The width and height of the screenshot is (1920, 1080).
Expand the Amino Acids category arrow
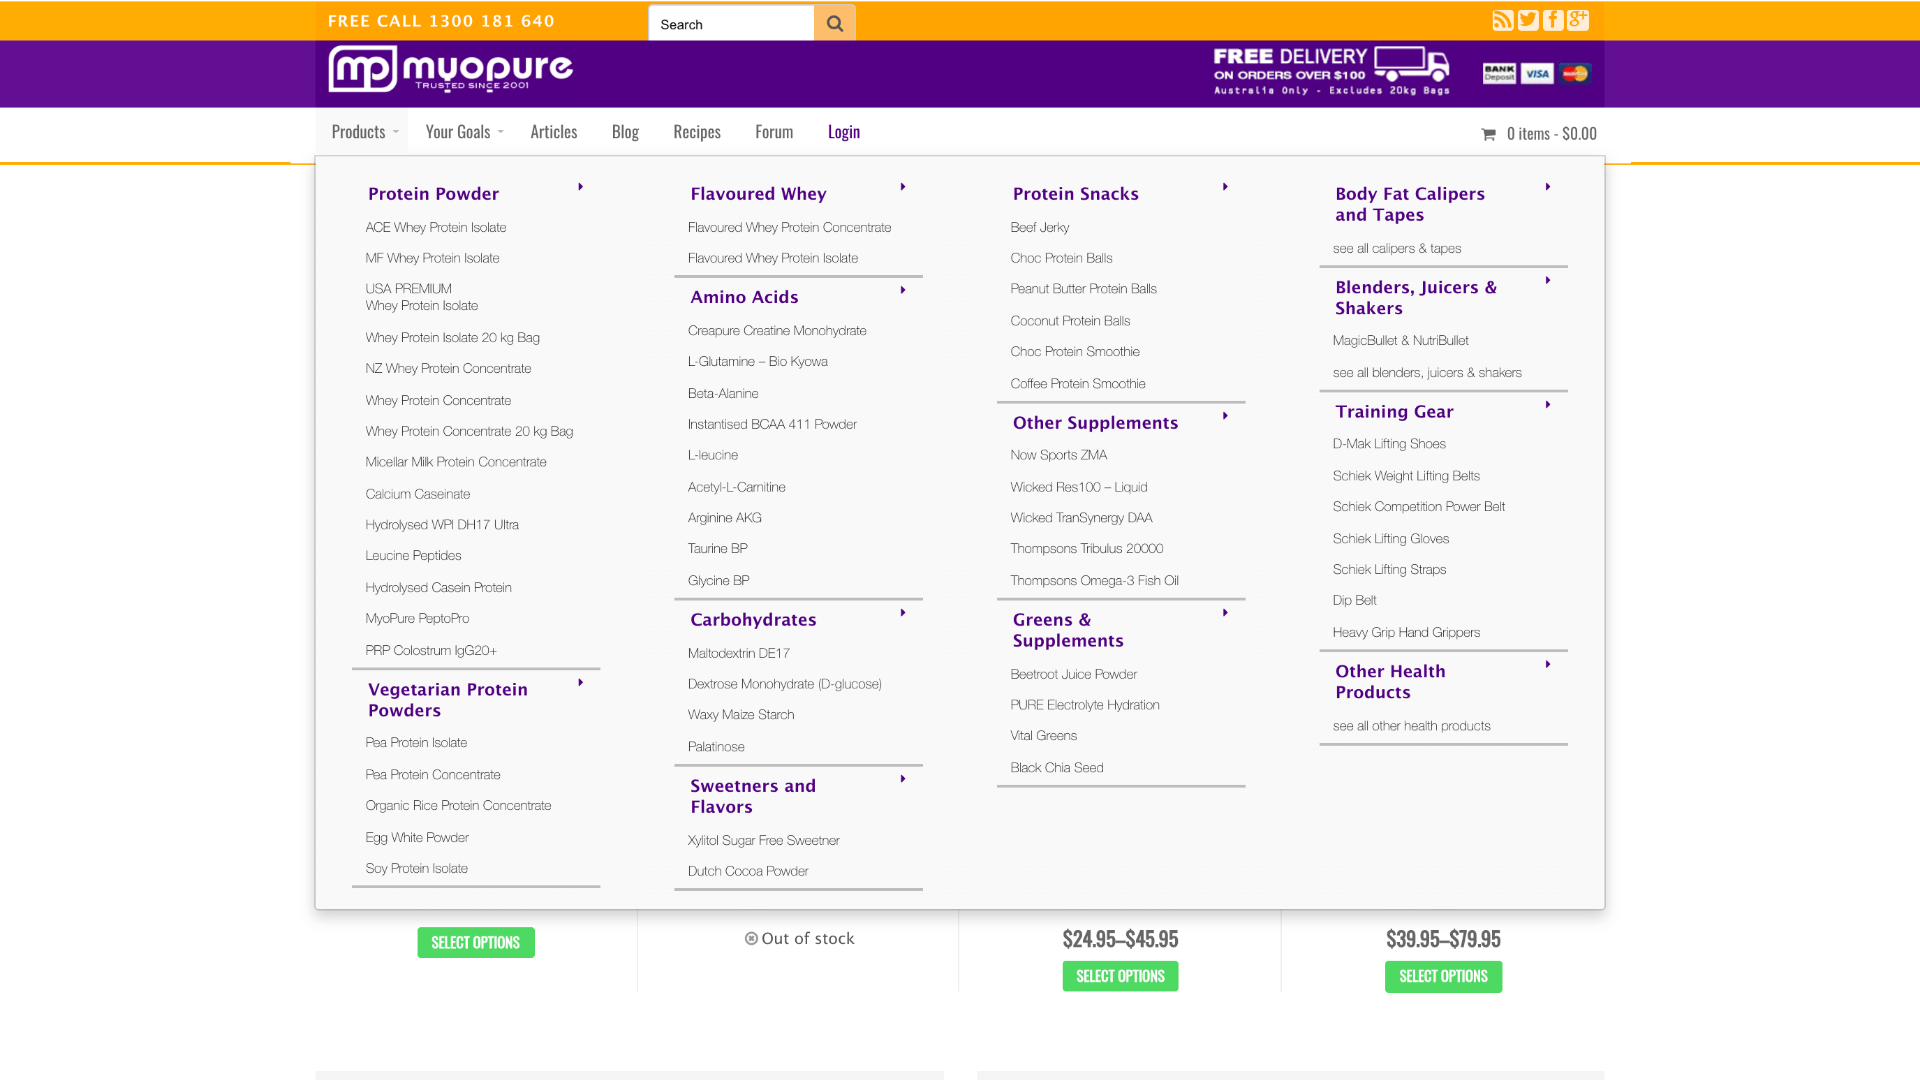tap(903, 290)
